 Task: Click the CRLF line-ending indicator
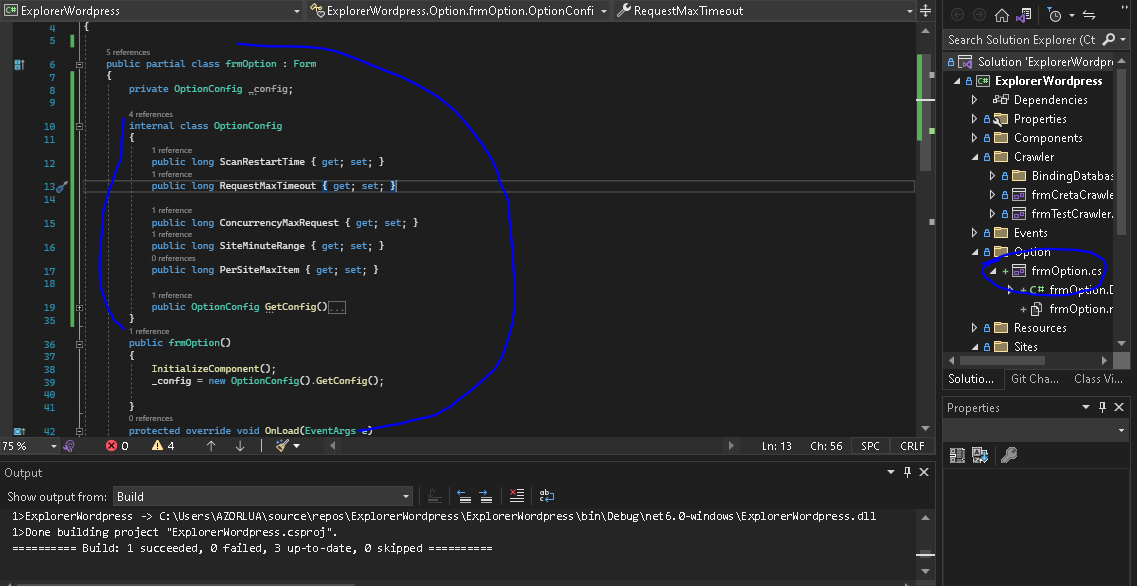coord(913,446)
